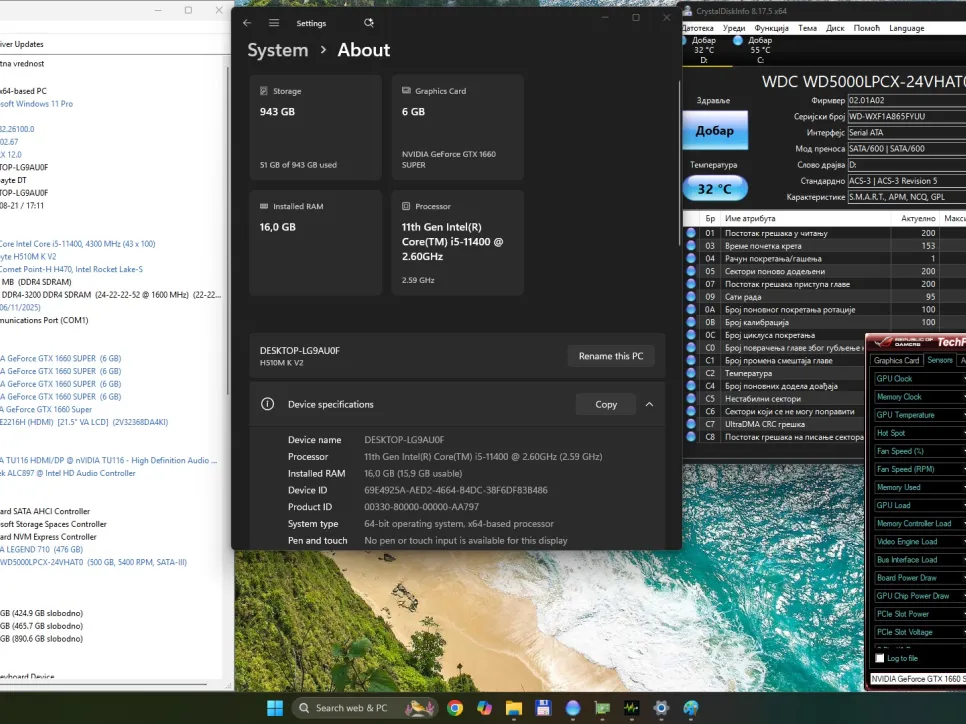Launch Copilot from the taskbar
966x724 pixels.
485,708
